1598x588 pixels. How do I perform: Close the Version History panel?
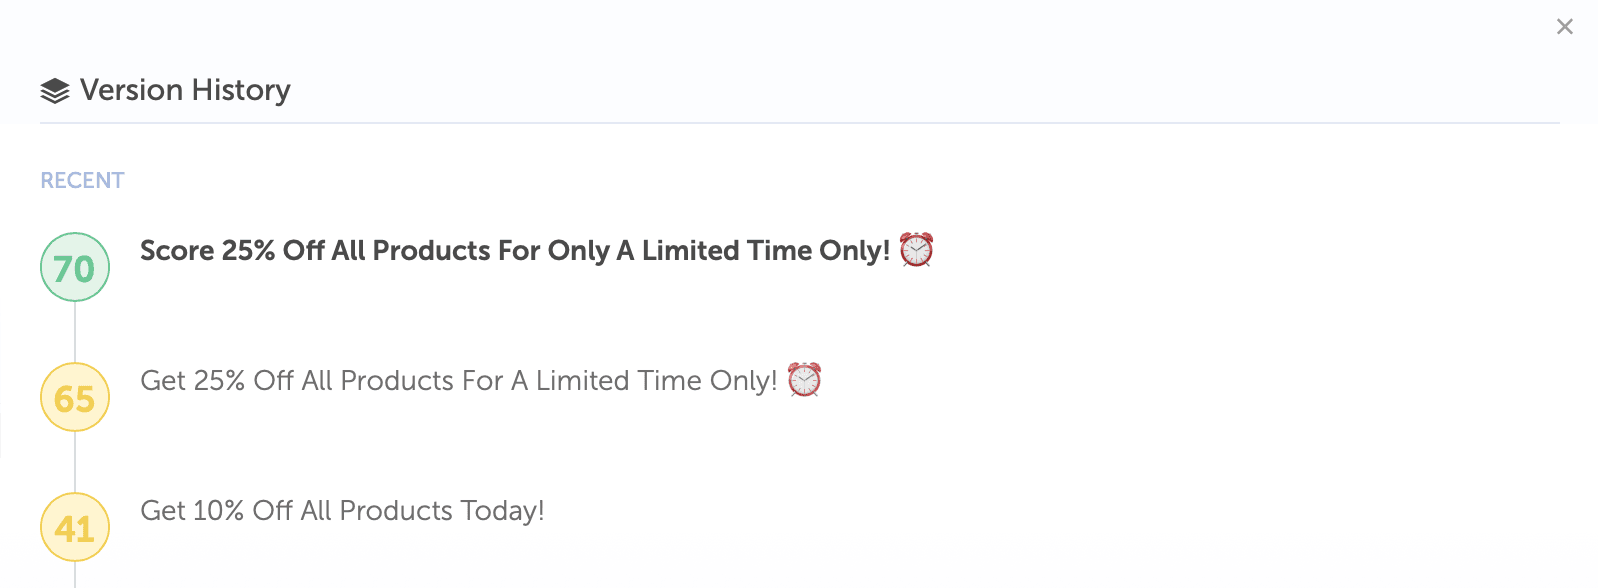[x=1564, y=27]
